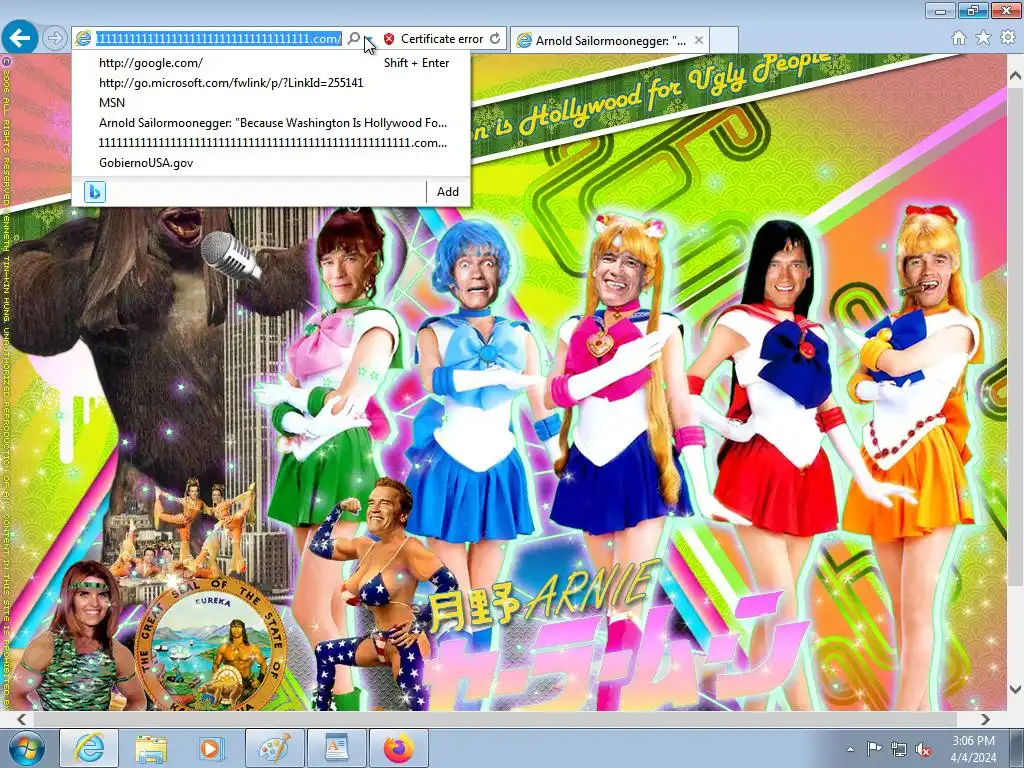Screen dimensions: 1024x768
Task: Select the 1111...com history suggestion
Action: coord(271,142)
